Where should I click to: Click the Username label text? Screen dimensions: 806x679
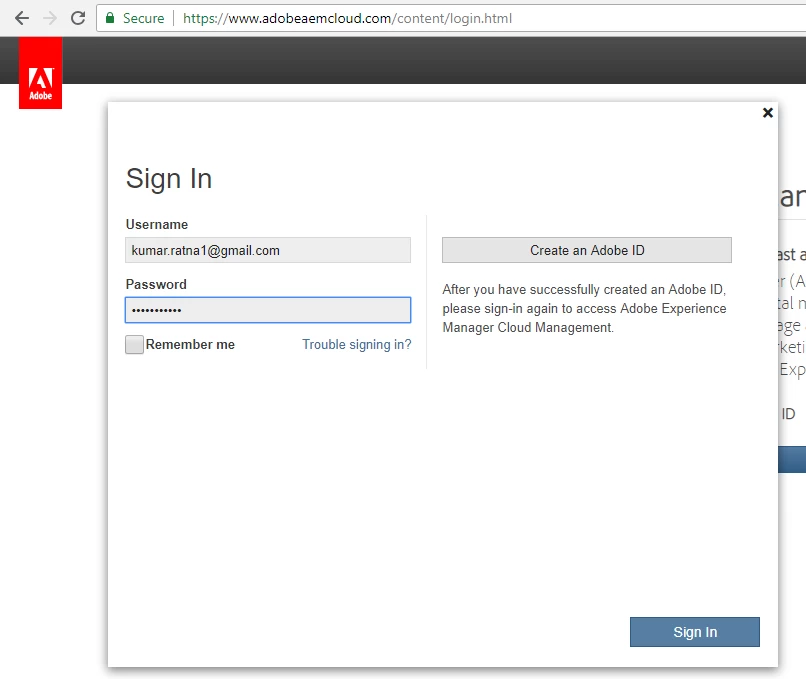[157, 225]
